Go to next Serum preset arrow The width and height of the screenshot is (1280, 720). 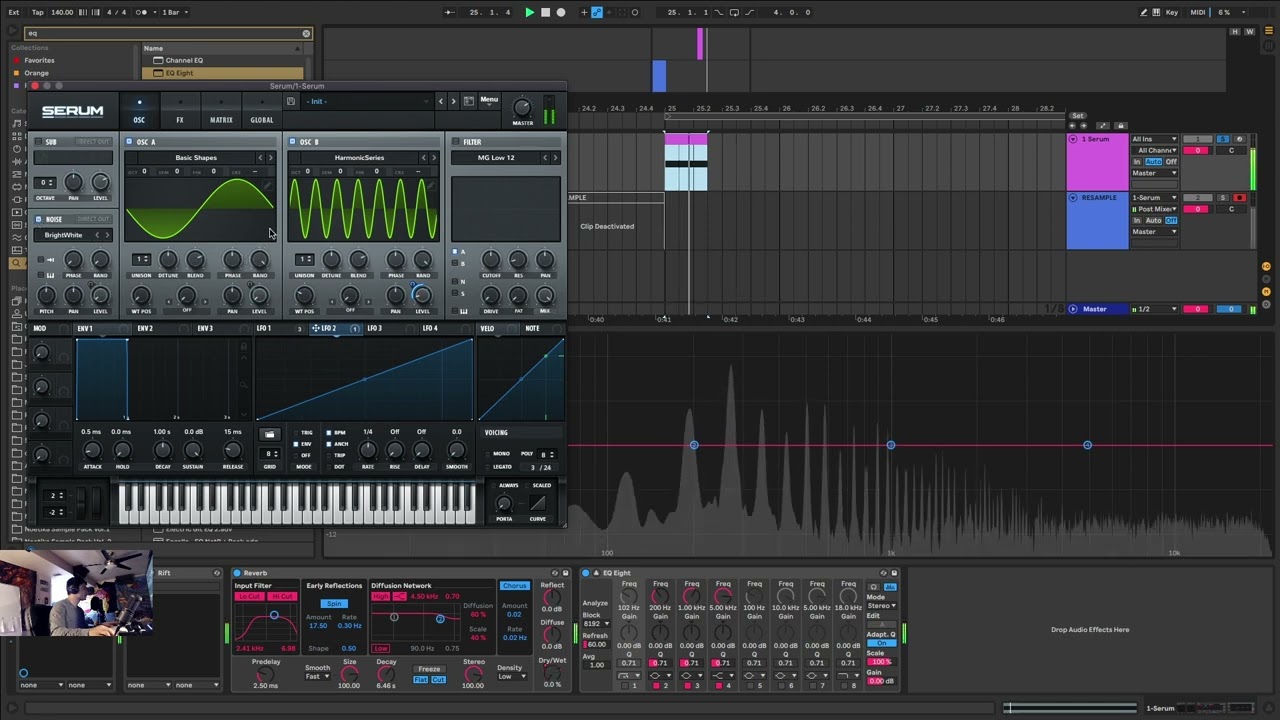[453, 101]
